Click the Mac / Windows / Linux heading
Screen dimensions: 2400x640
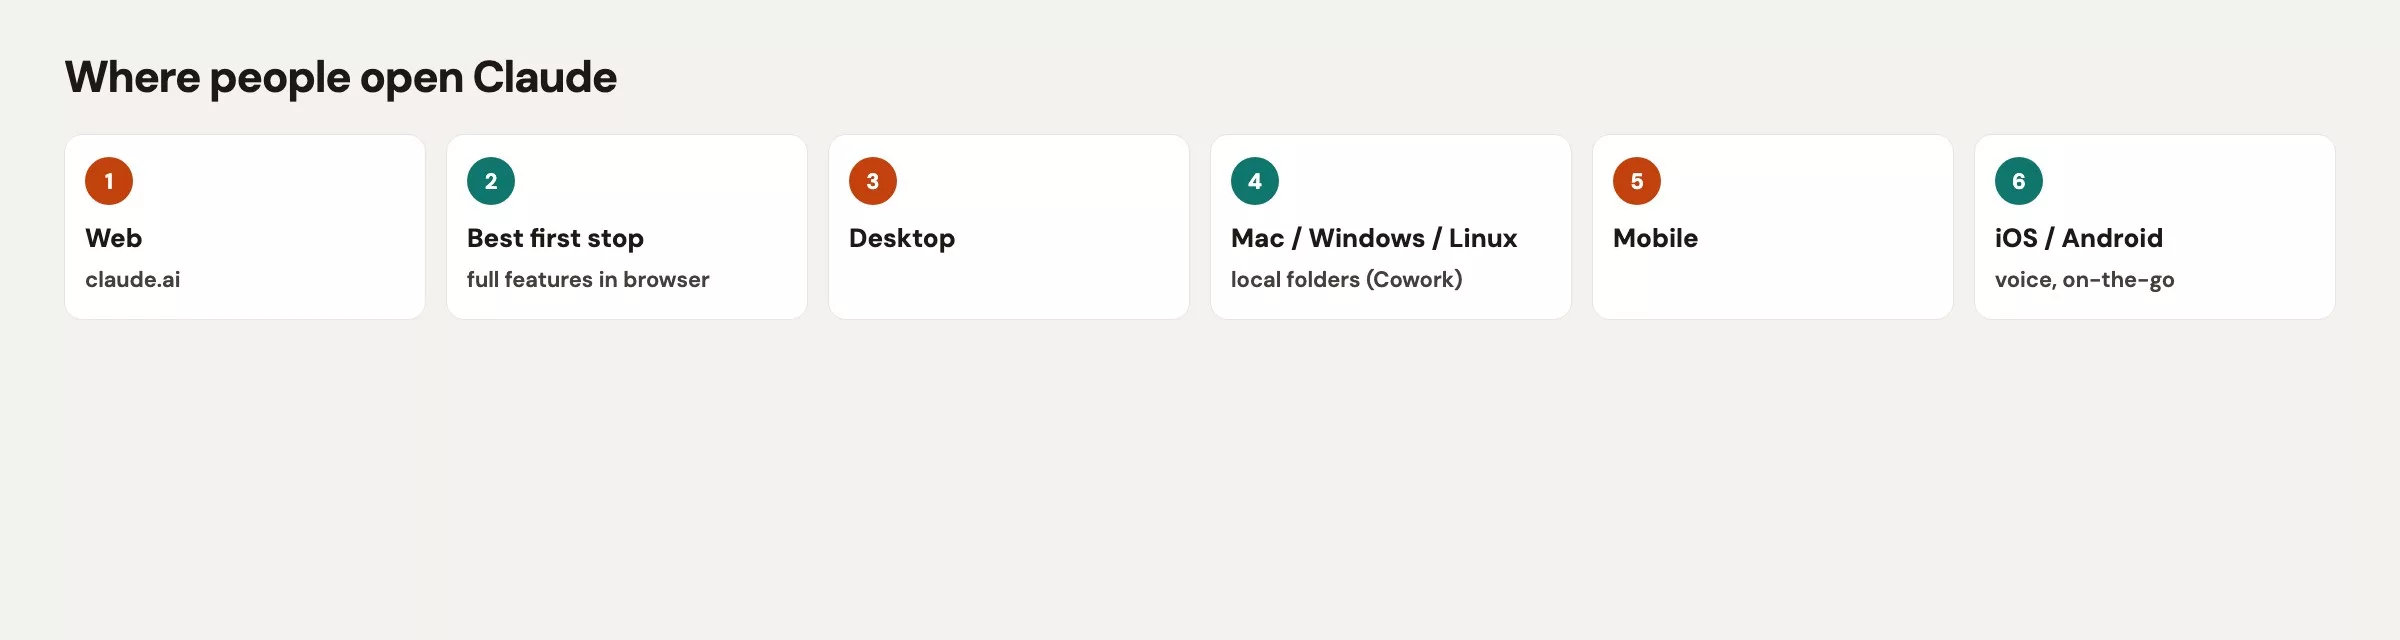click(x=1374, y=238)
